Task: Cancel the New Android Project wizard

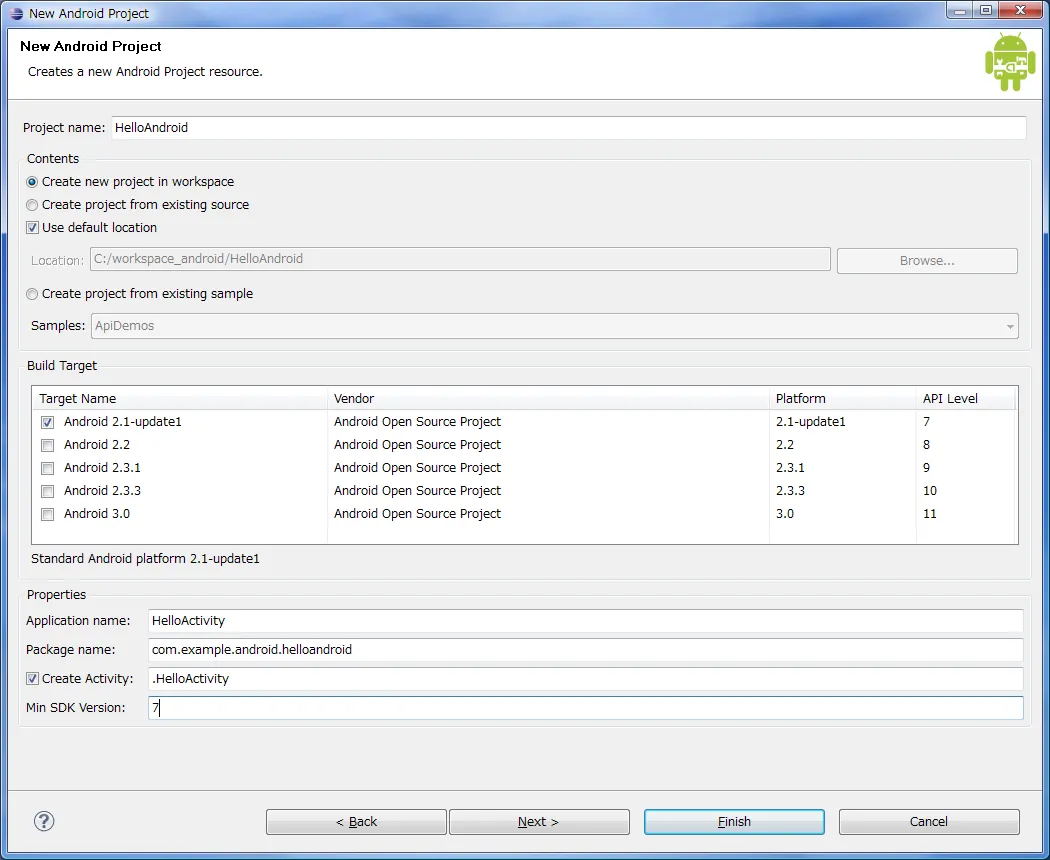Action: pyautogui.click(x=929, y=822)
